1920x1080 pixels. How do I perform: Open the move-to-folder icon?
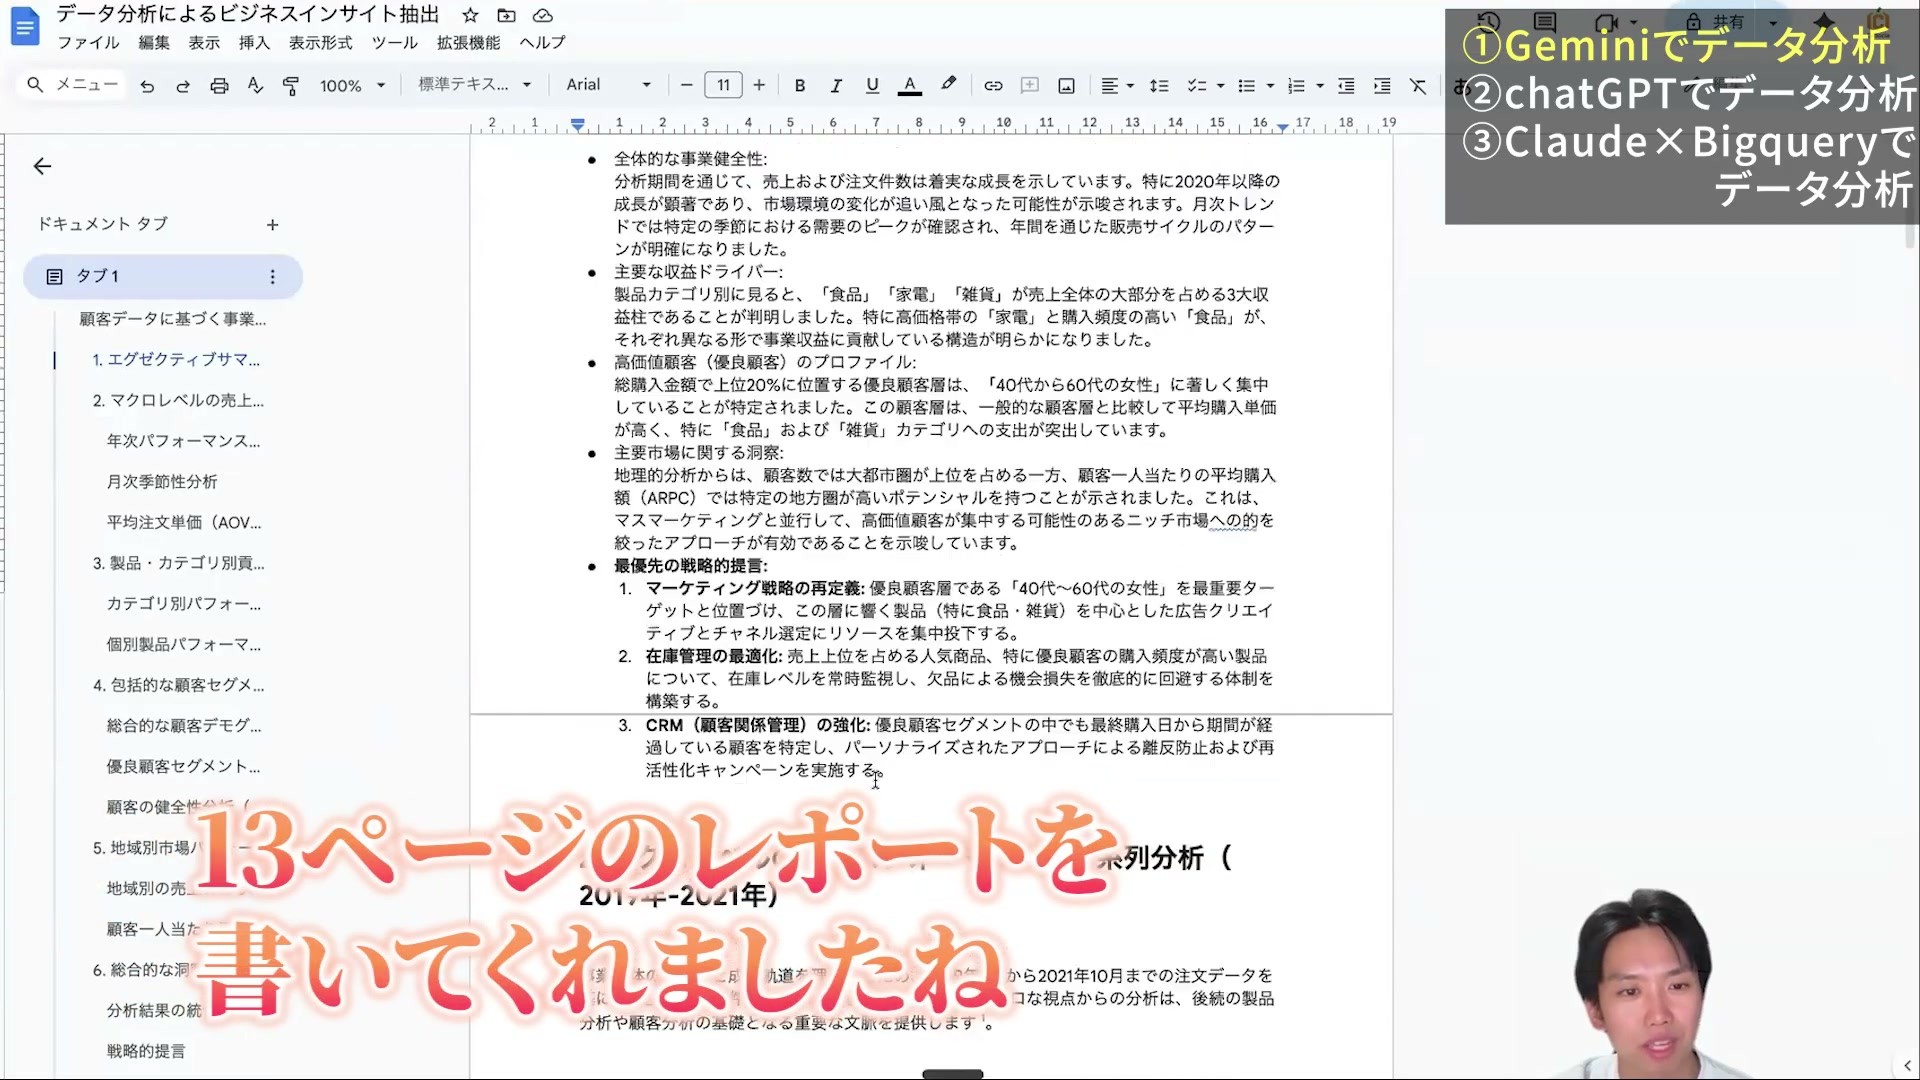tap(507, 15)
